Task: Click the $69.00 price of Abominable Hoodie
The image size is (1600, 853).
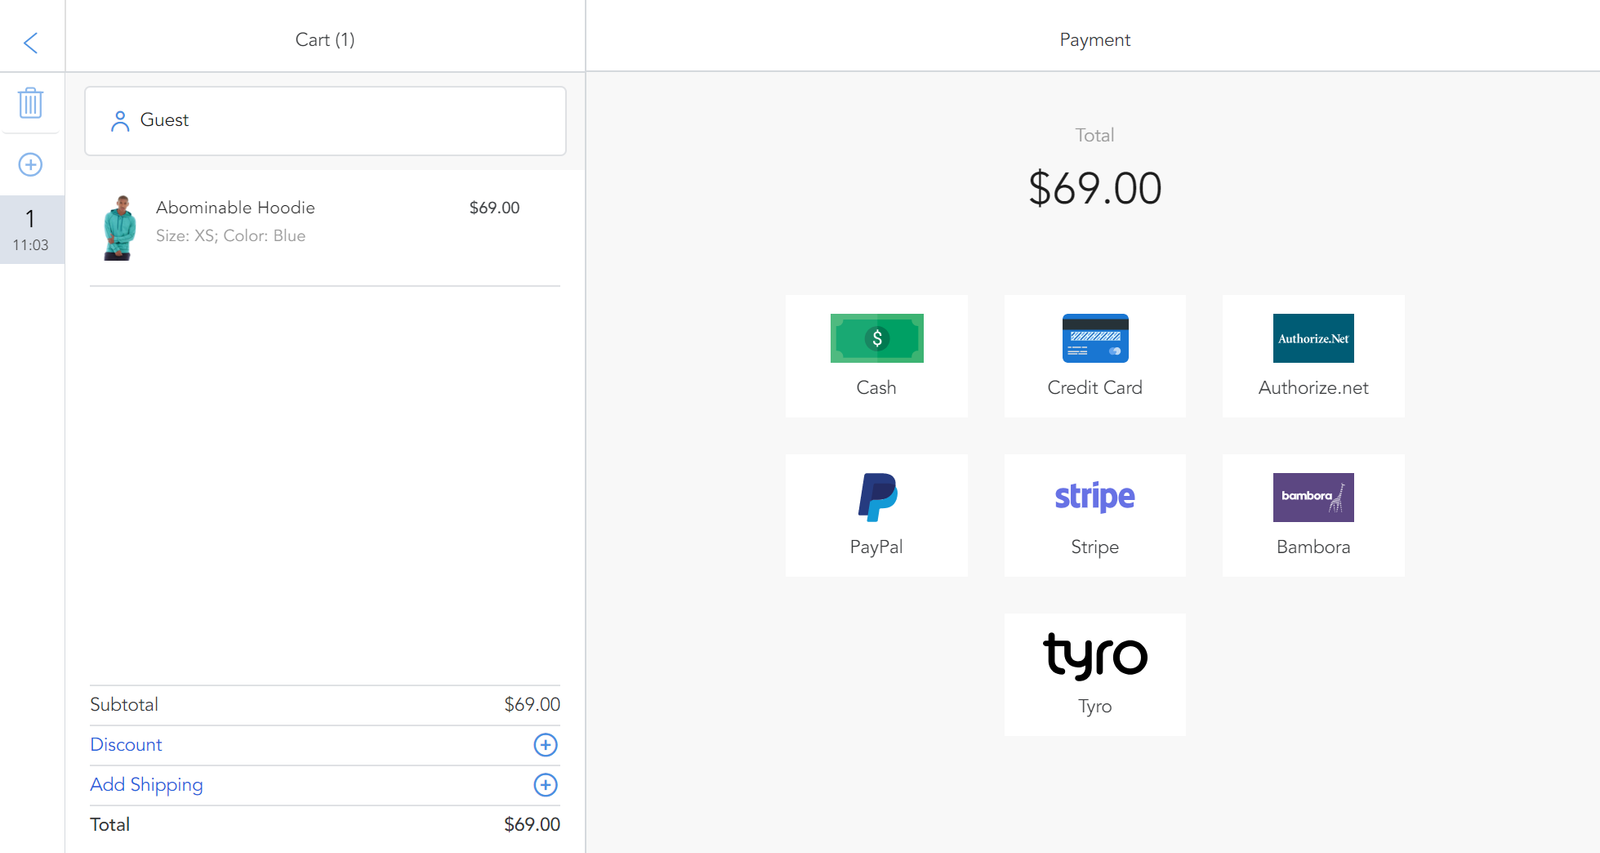Action: point(494,208)
